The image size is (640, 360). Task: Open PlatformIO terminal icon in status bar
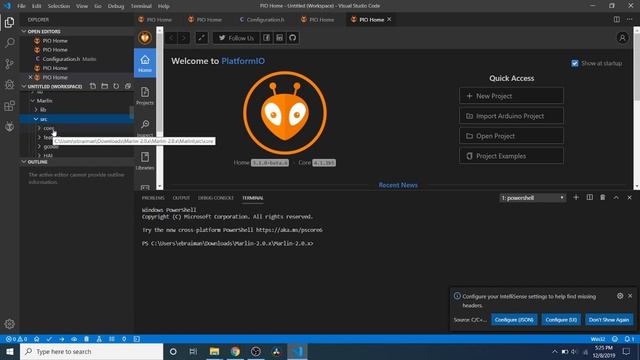point(137,339)
